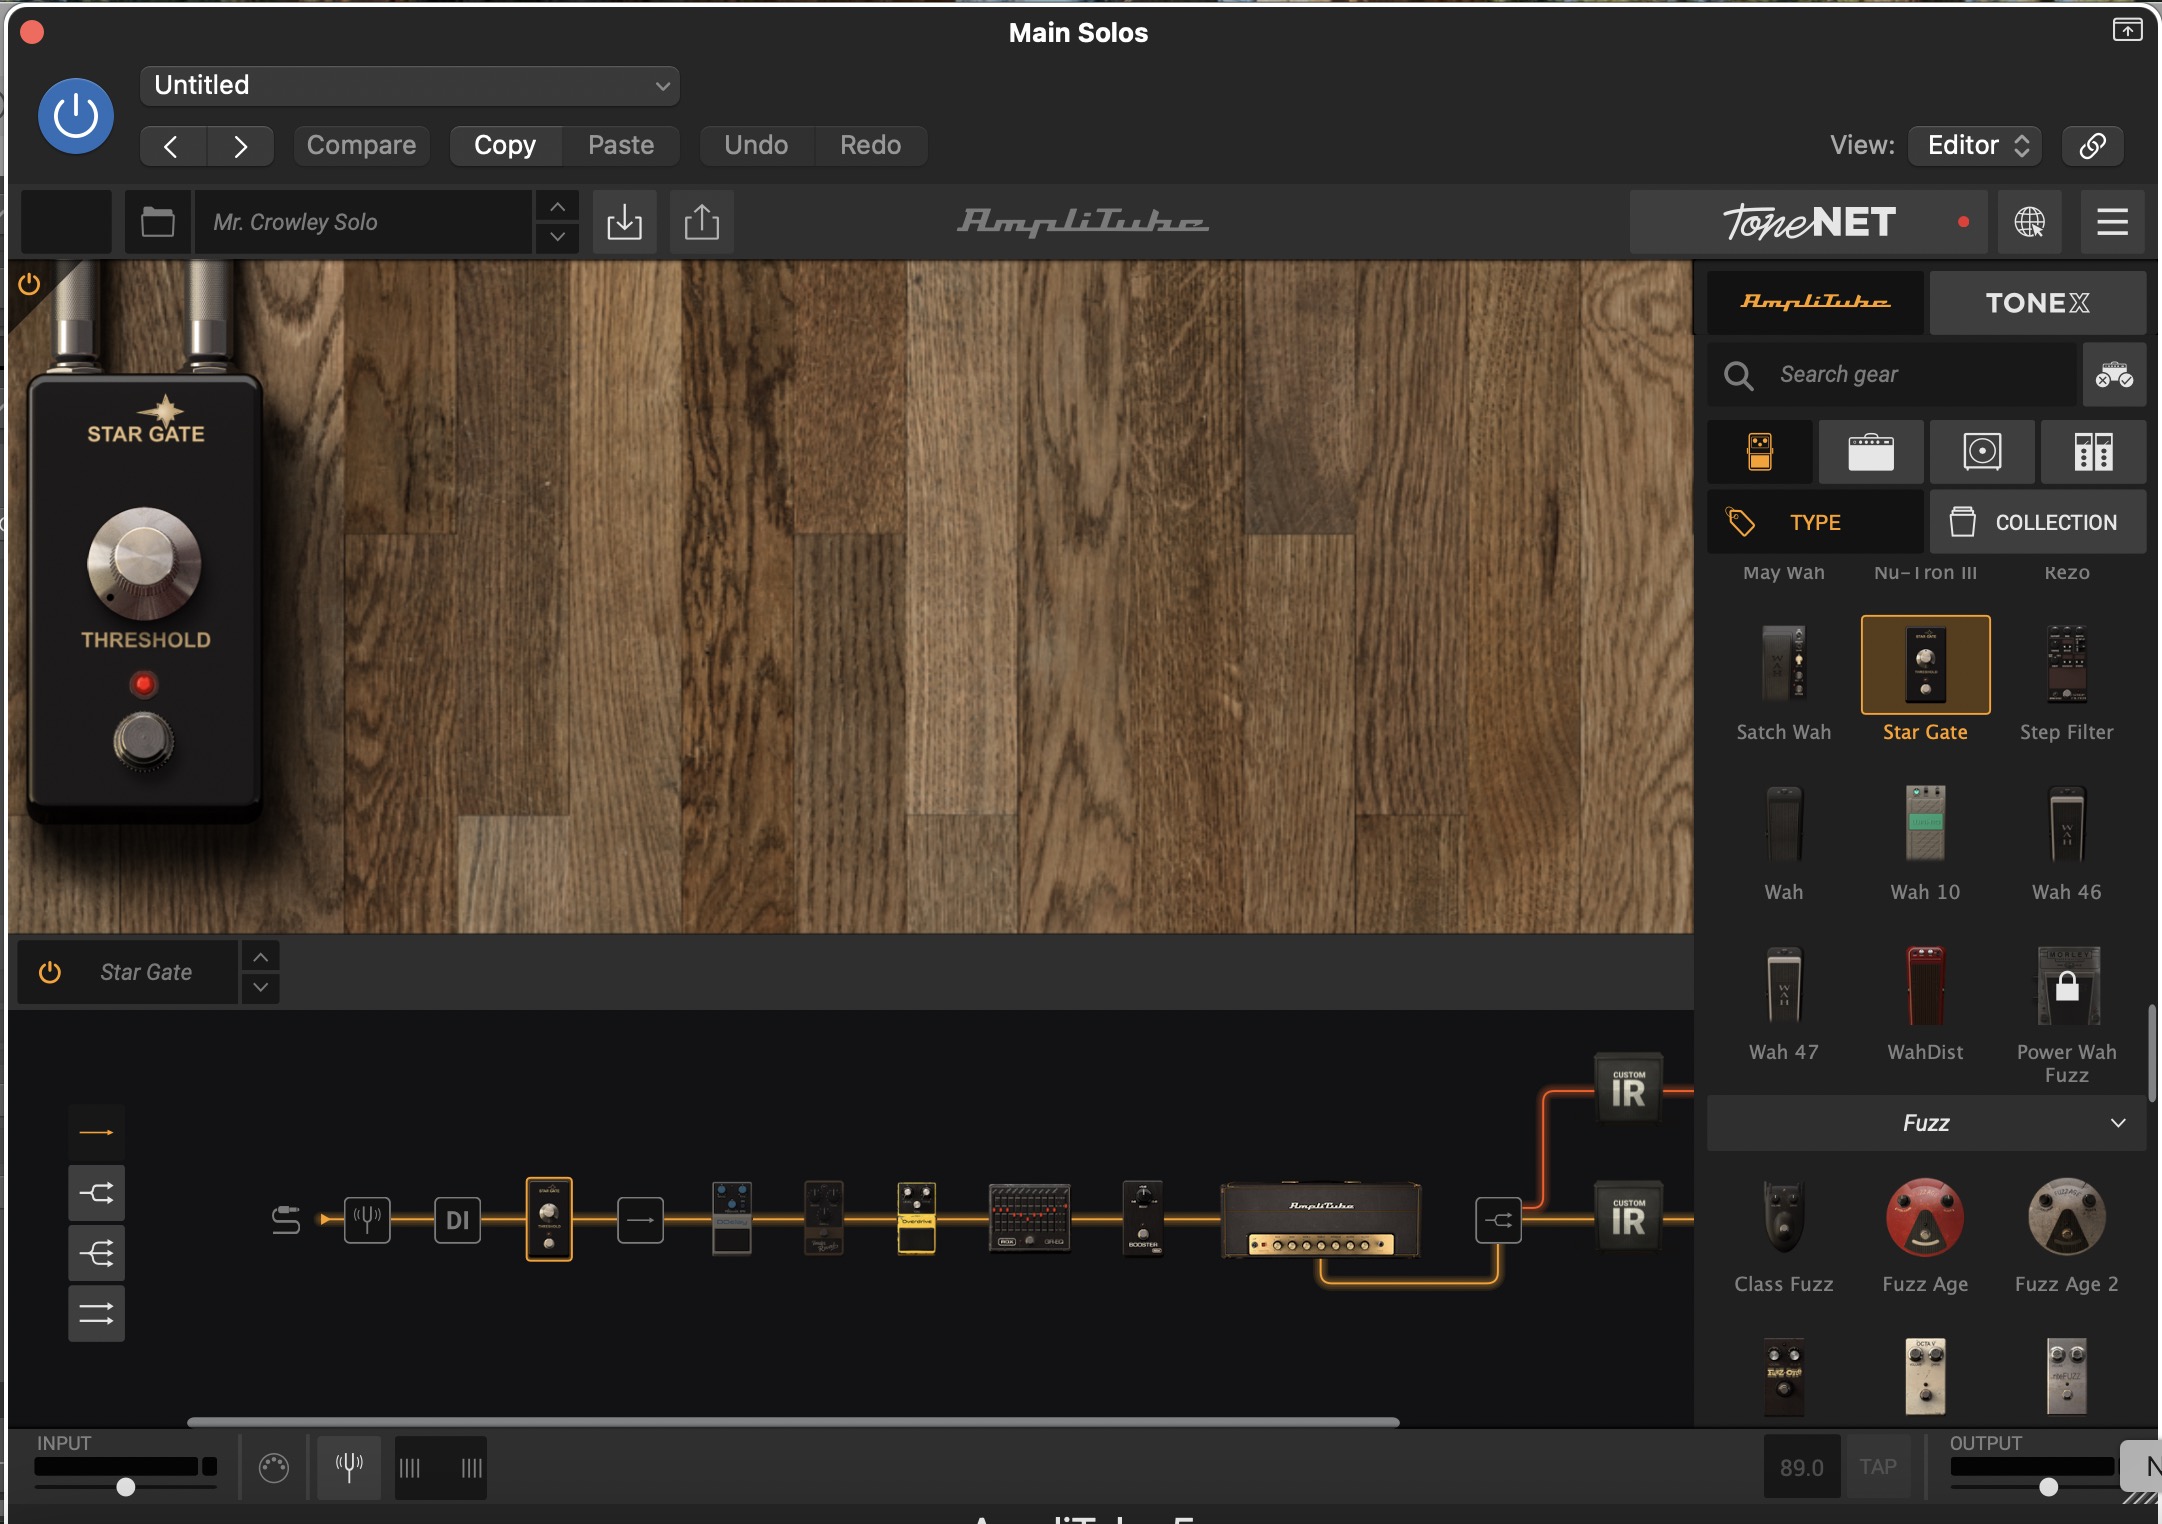Click the gear filter icon beside search
The image size is (2162, 1524).
[2114, 375]
